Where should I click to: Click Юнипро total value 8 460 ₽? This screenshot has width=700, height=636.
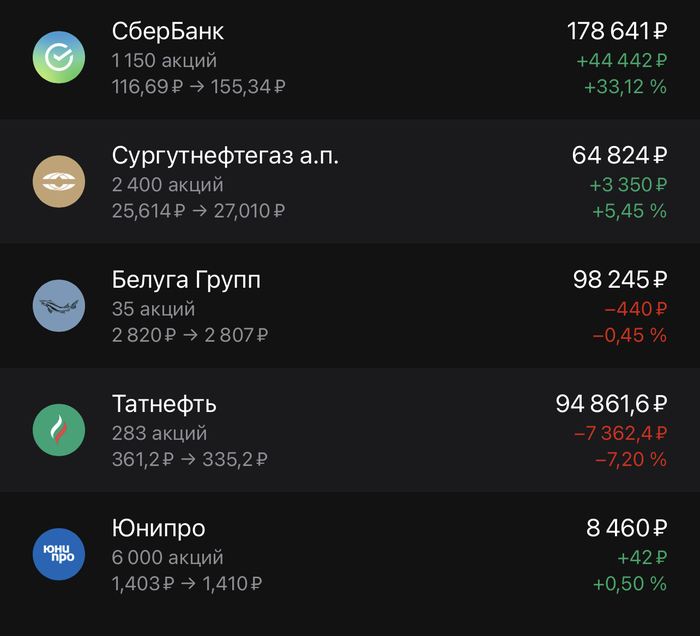pos(626,528)
